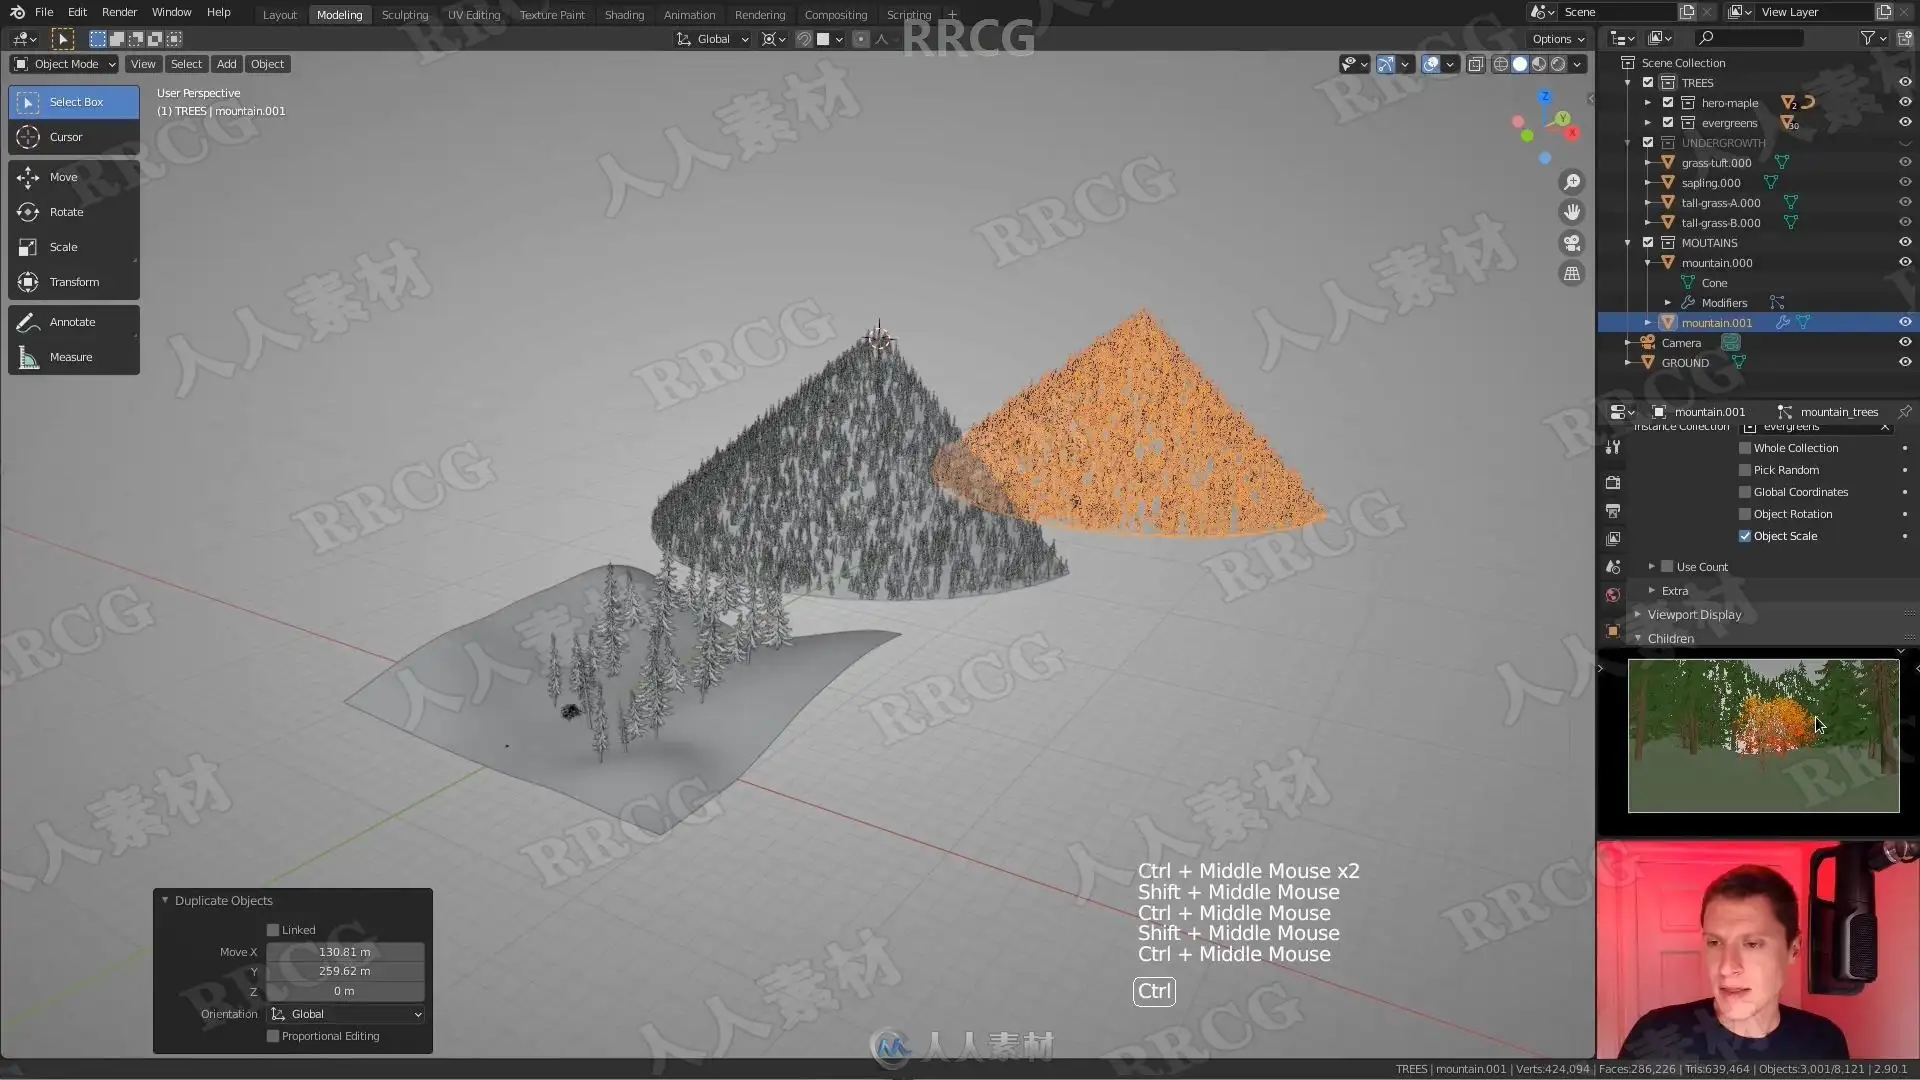The height and width of the screenshot is (1080, 1920).
Task: Expand the Viewport Display panel
Action: pos(1694,615)
